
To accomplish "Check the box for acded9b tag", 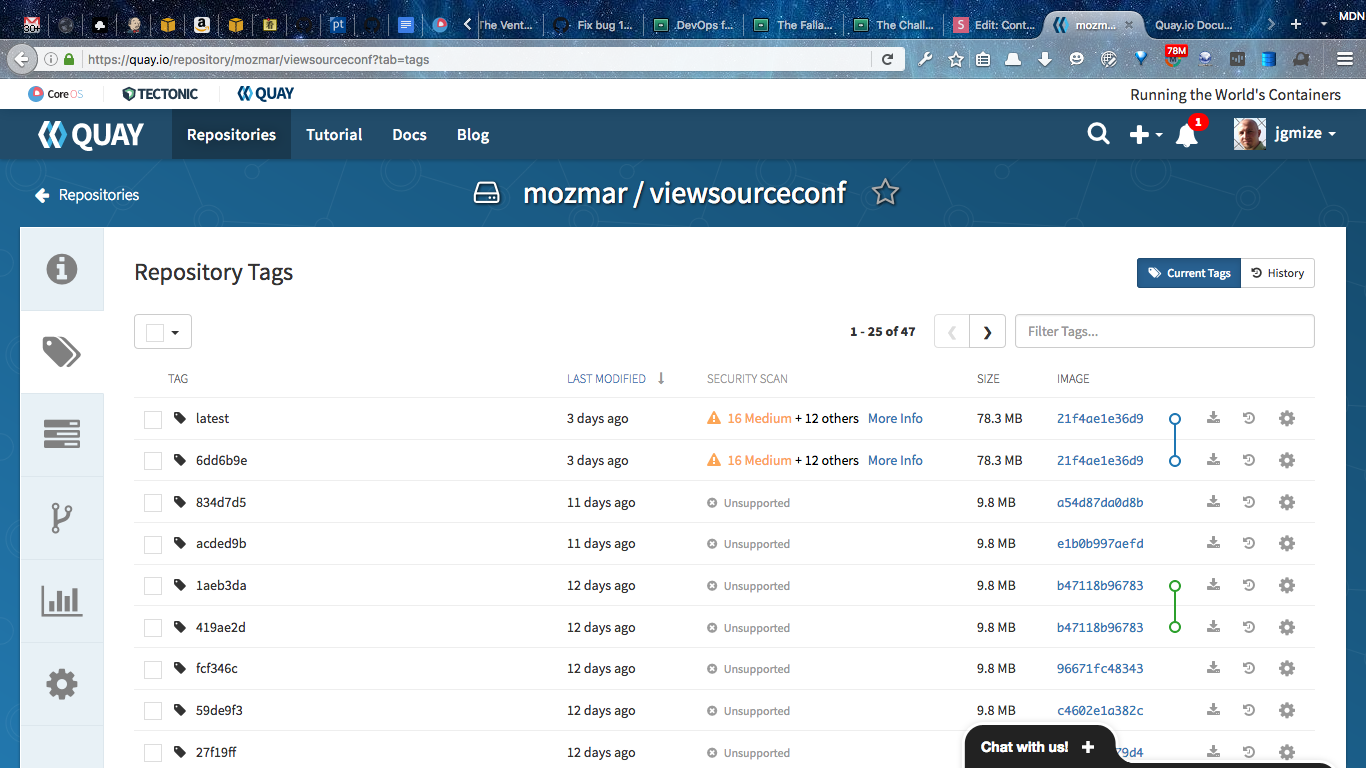I will [x=153, y=544].
